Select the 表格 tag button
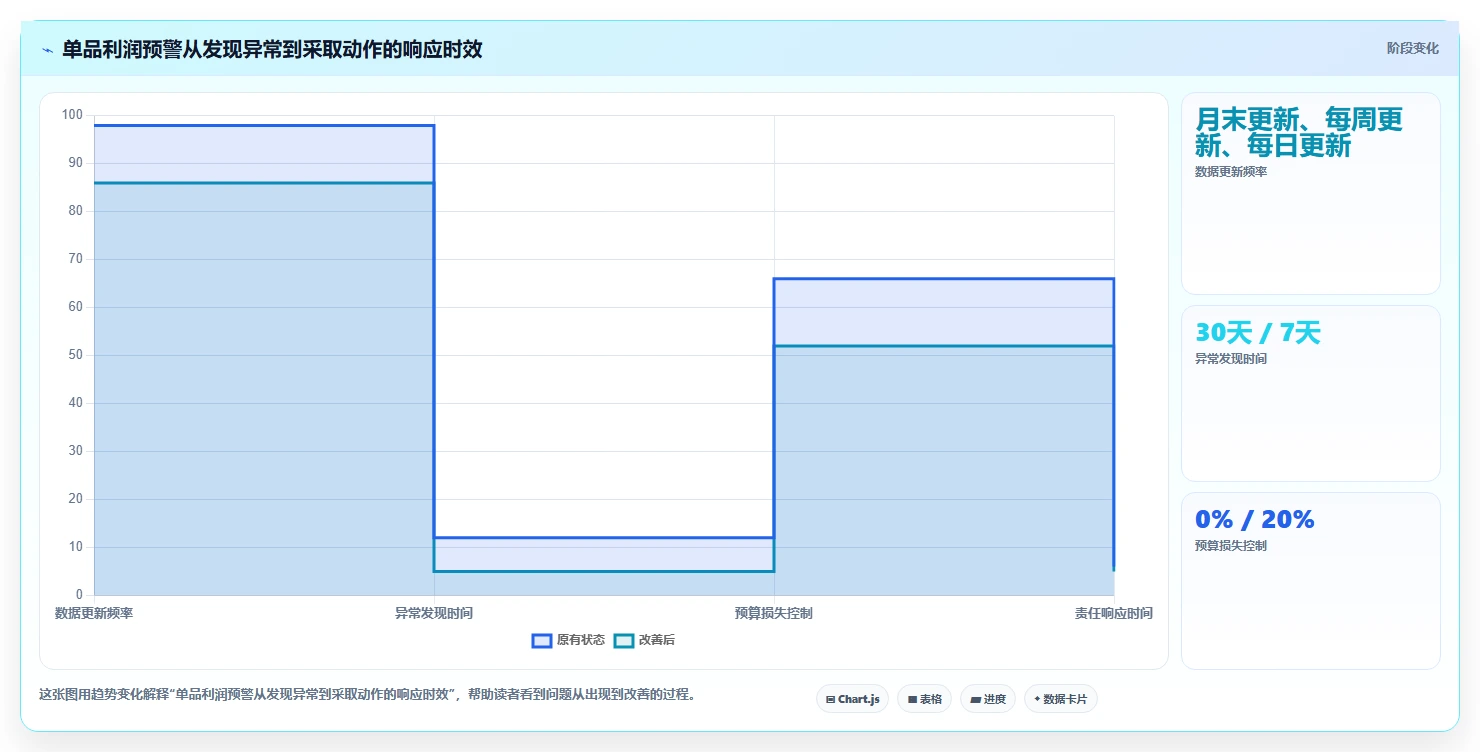This screenshot has height=752, width=1480. click(x=924, y=699)
